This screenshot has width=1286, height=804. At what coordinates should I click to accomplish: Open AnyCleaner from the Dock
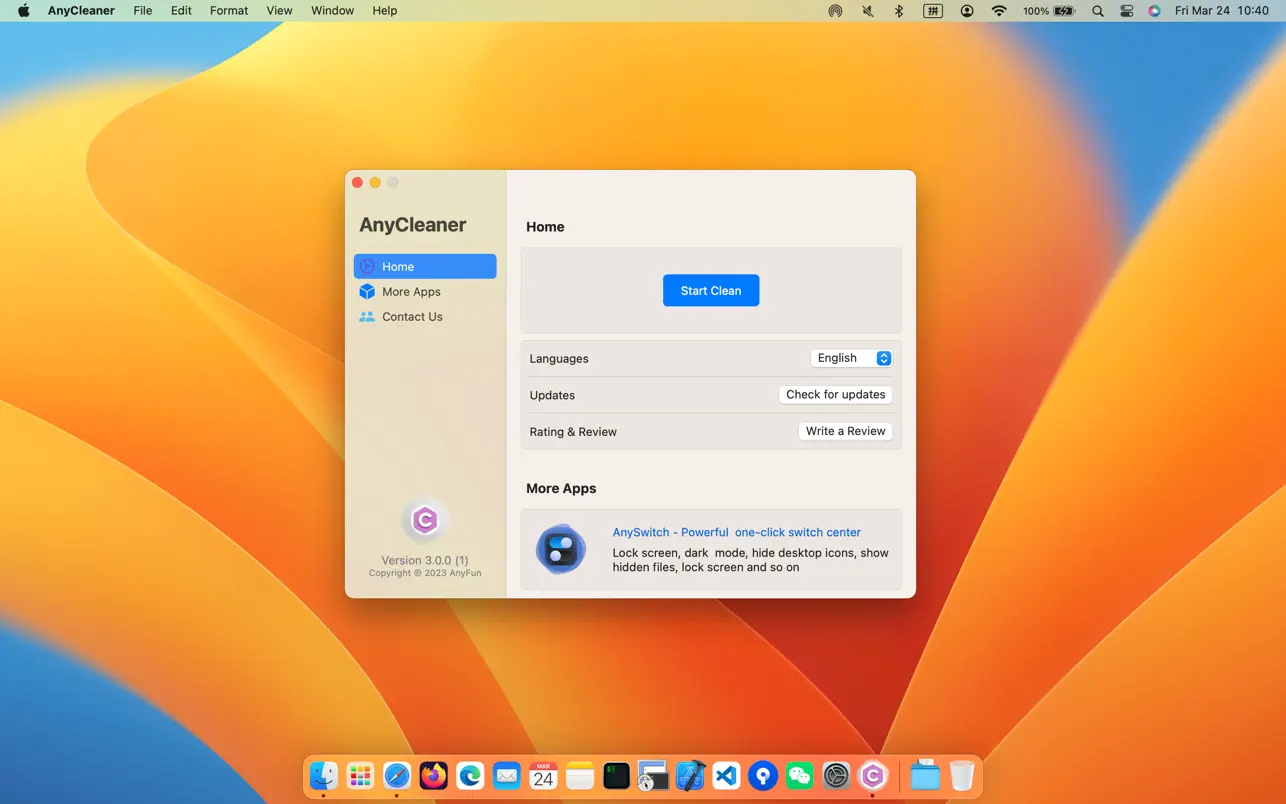873,775
